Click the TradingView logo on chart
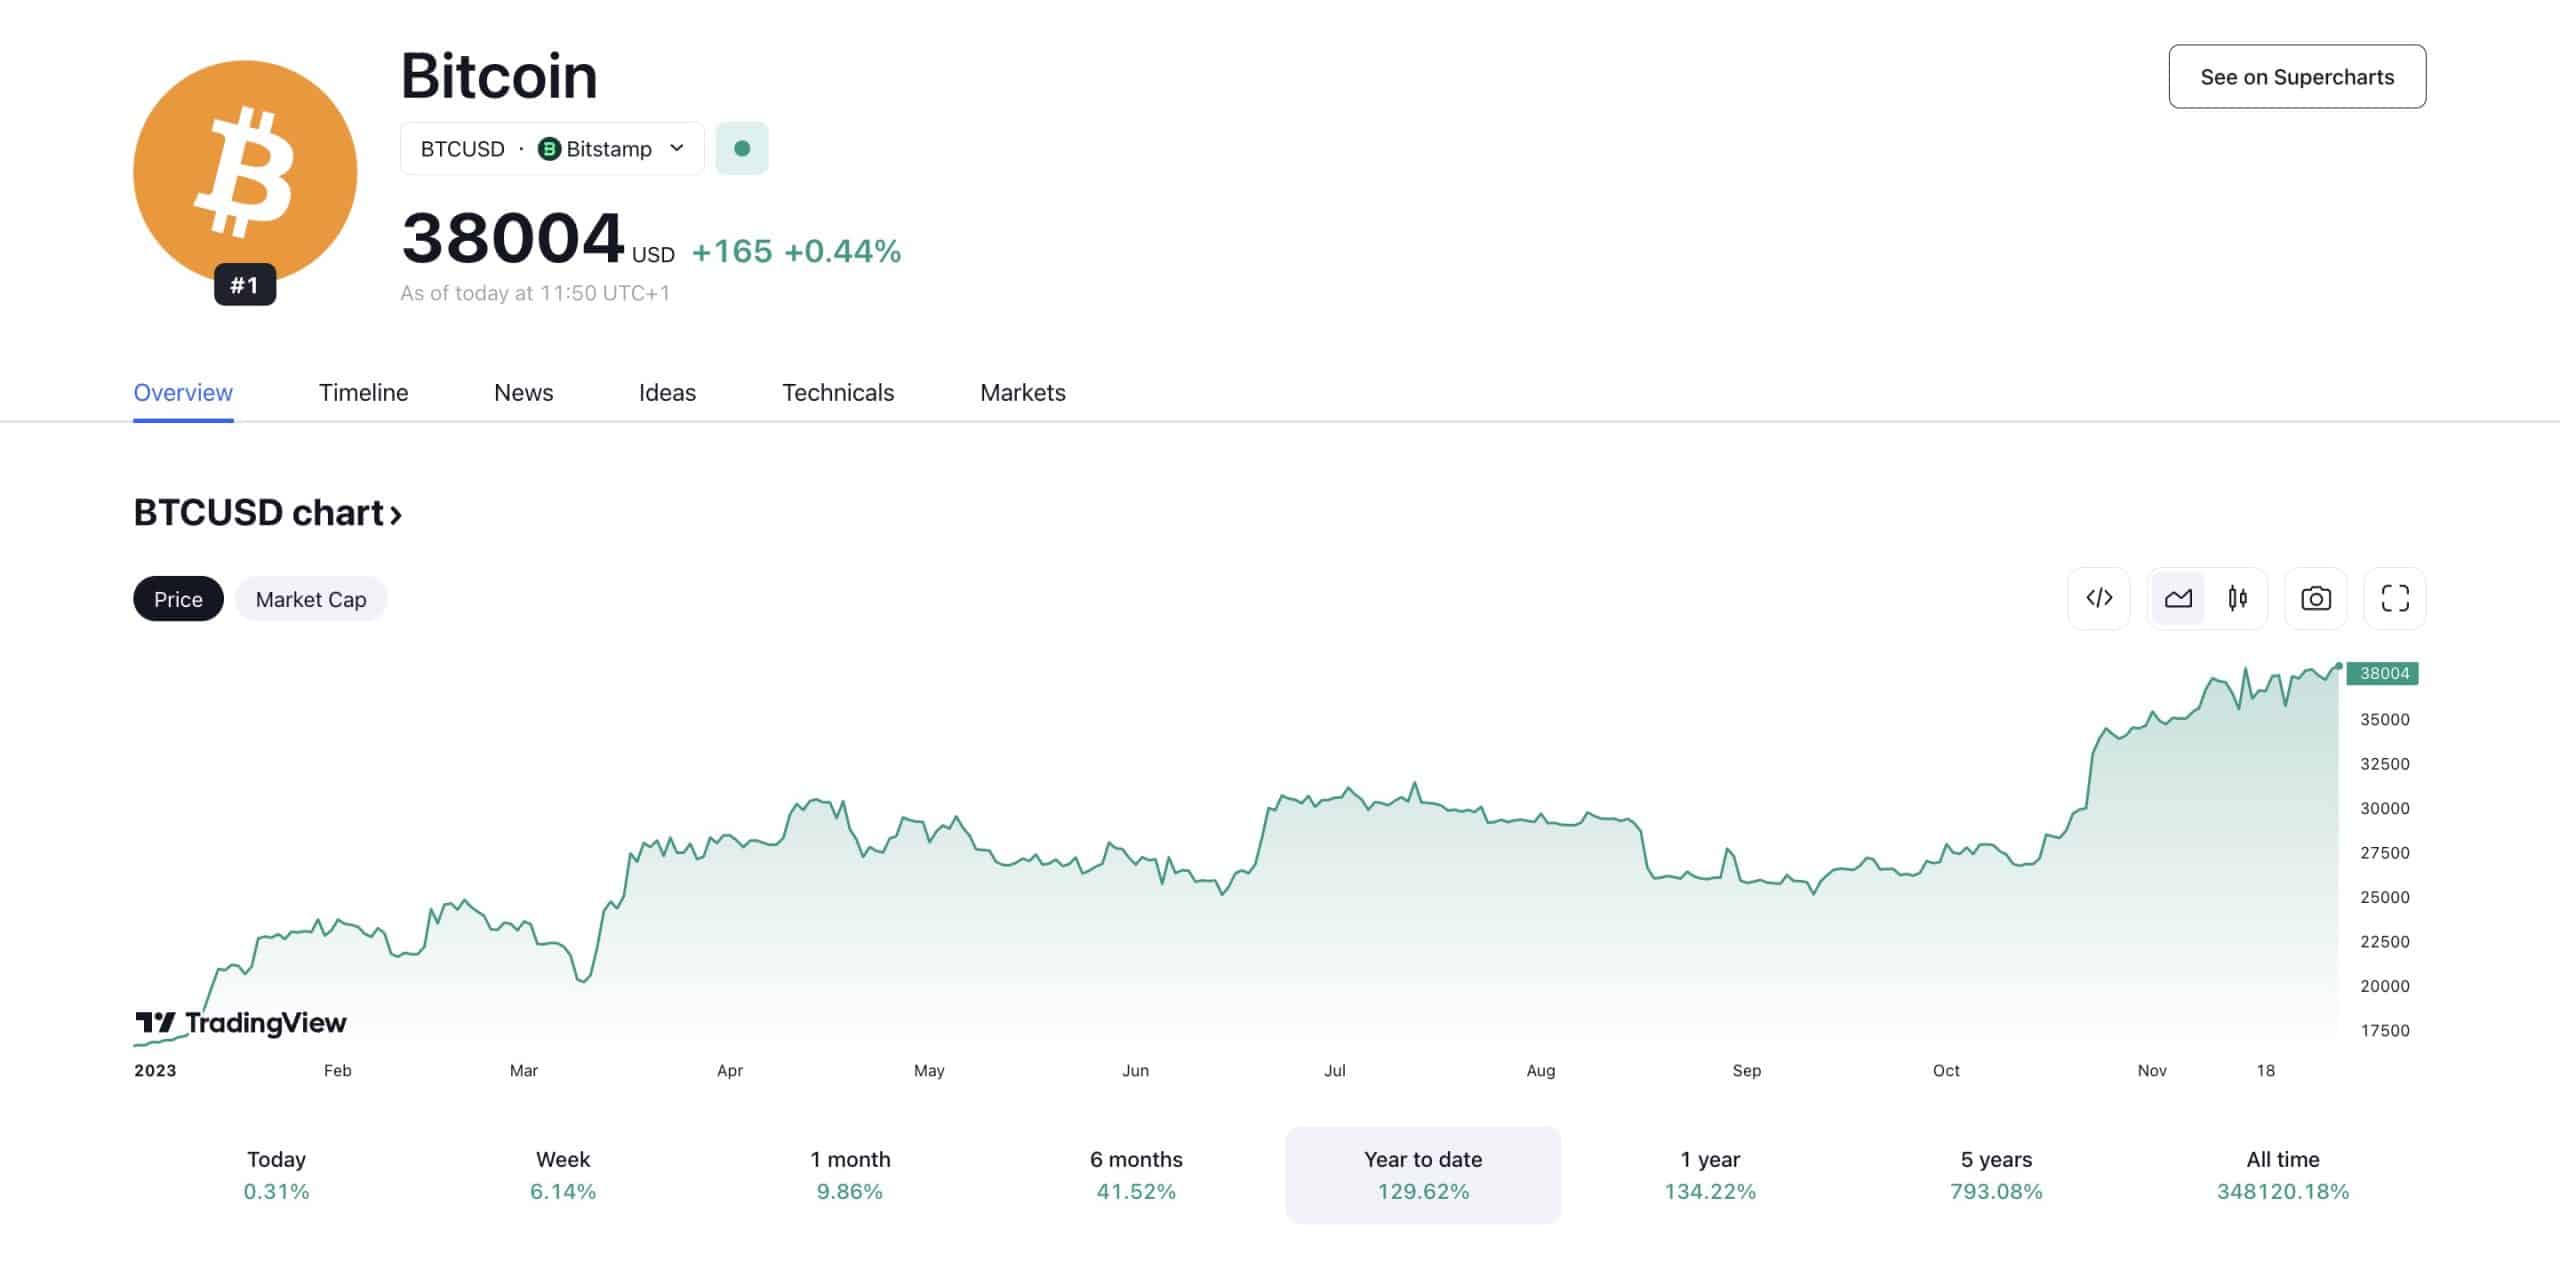2560x1262 pixels. 241,1022
